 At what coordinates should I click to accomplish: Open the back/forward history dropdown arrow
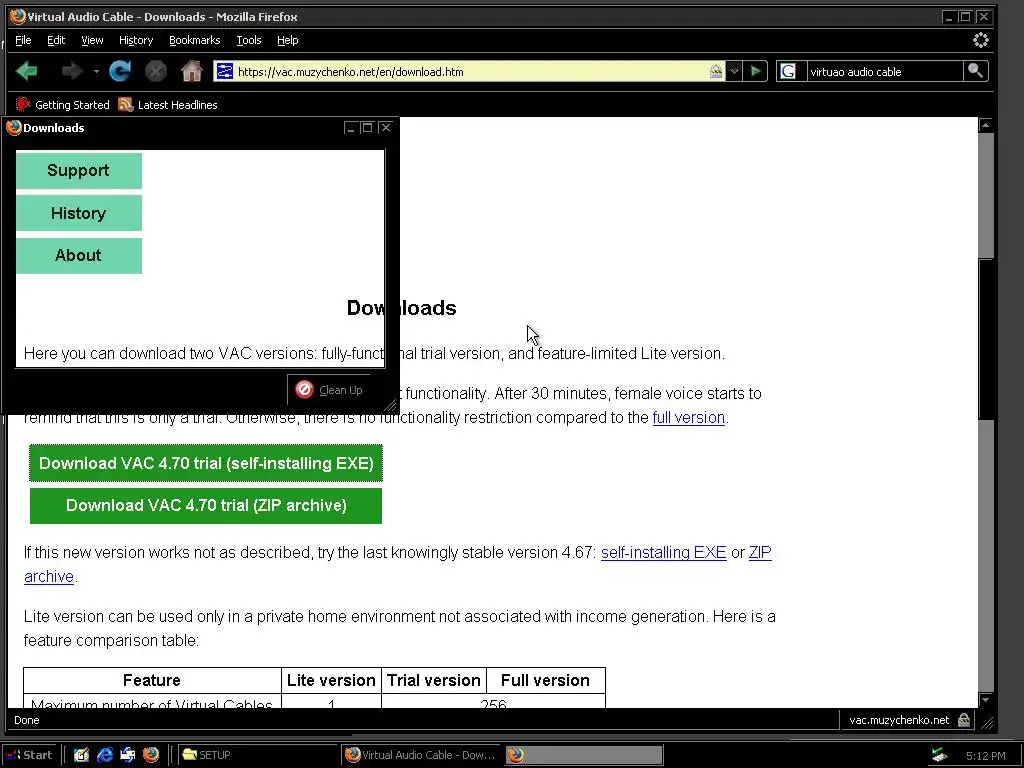click(x=96, y=71)
